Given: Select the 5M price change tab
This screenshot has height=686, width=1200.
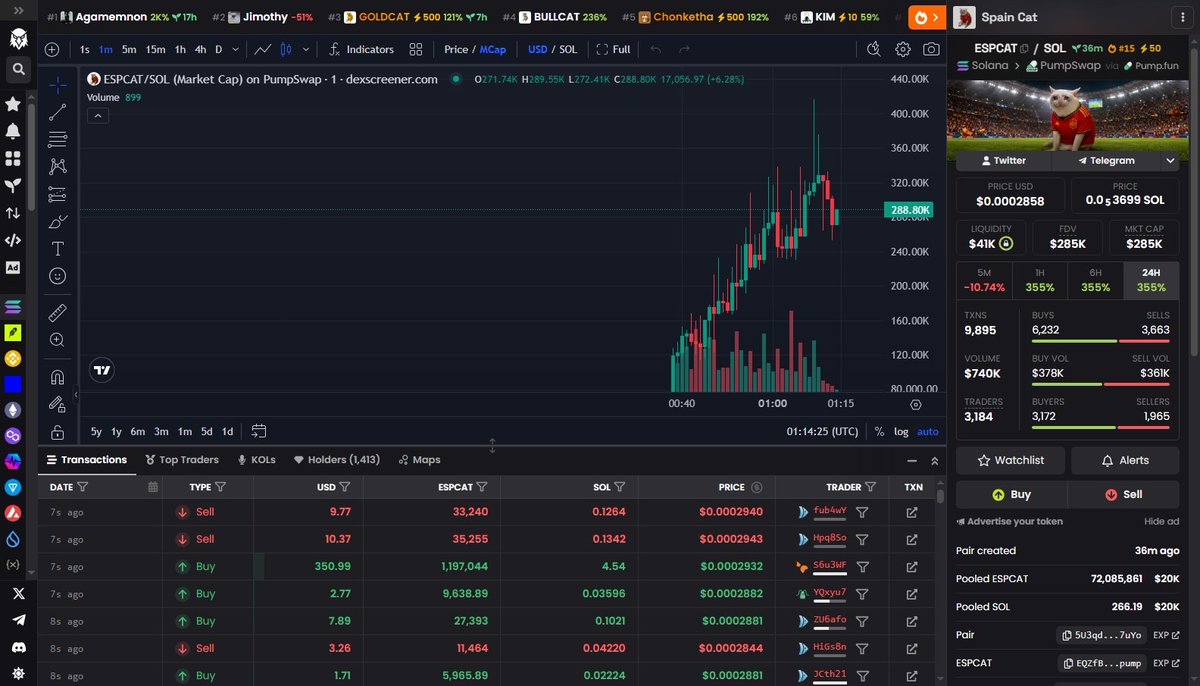Looking at the screenshot, I should [984, 280].
